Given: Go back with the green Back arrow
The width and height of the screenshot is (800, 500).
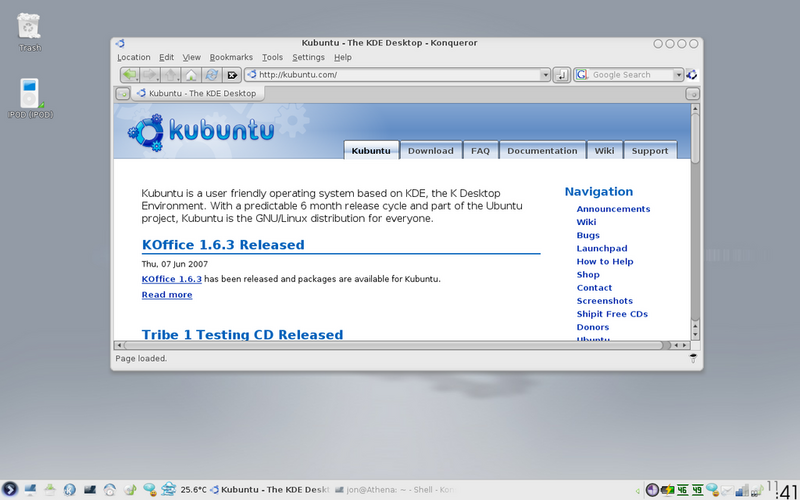Looking at the screenshot, I should click(130, 75).
